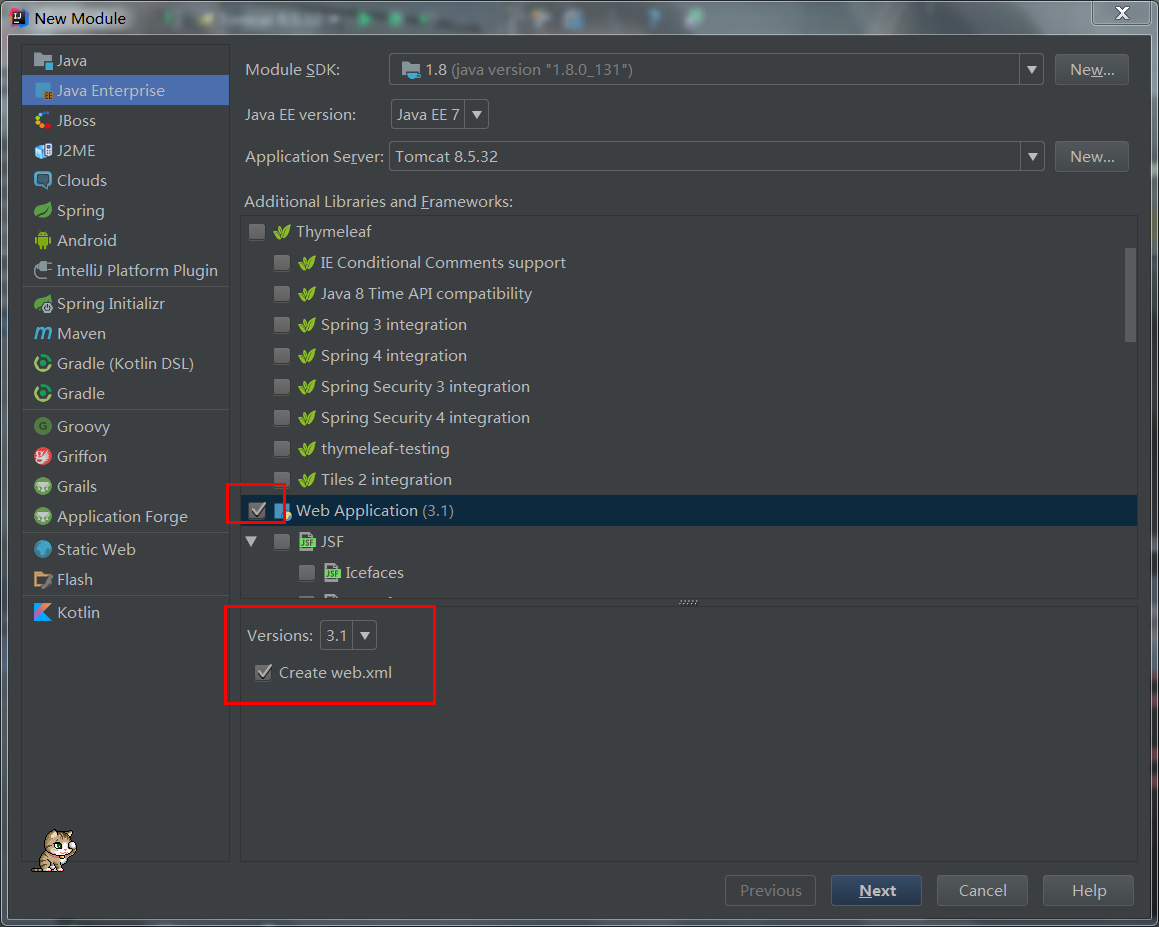1159x927 pixels.
Task: Click the Static Web globe icon
Action: point(43,549)
